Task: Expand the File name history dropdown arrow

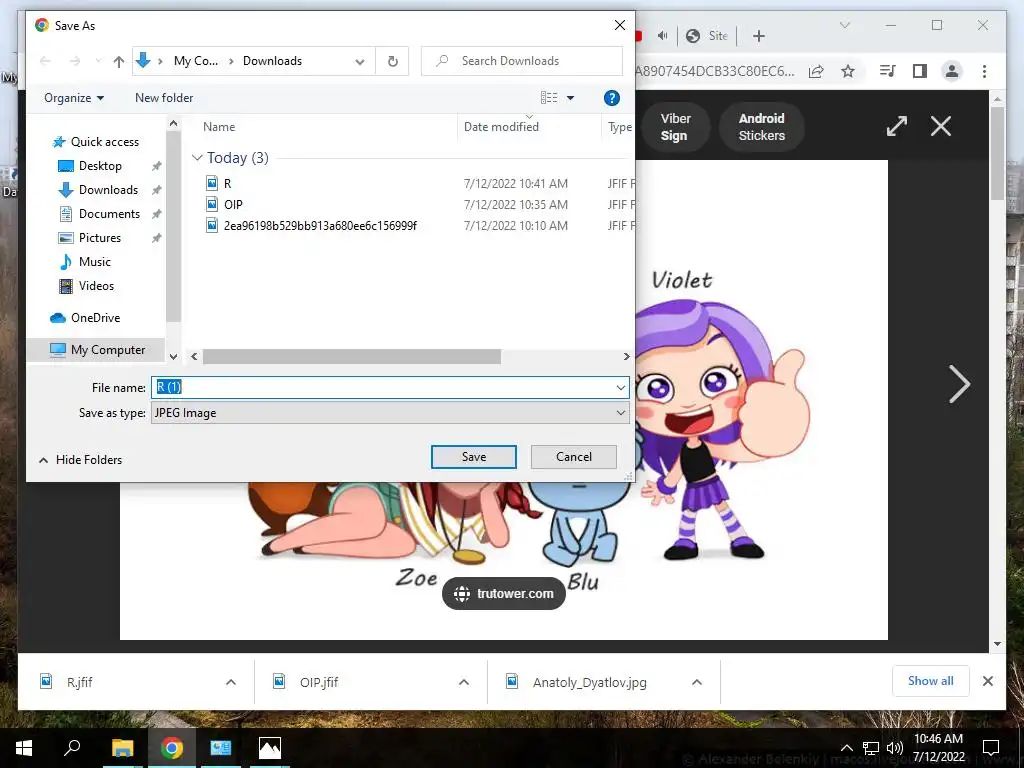Action: [x=620, y=387]
